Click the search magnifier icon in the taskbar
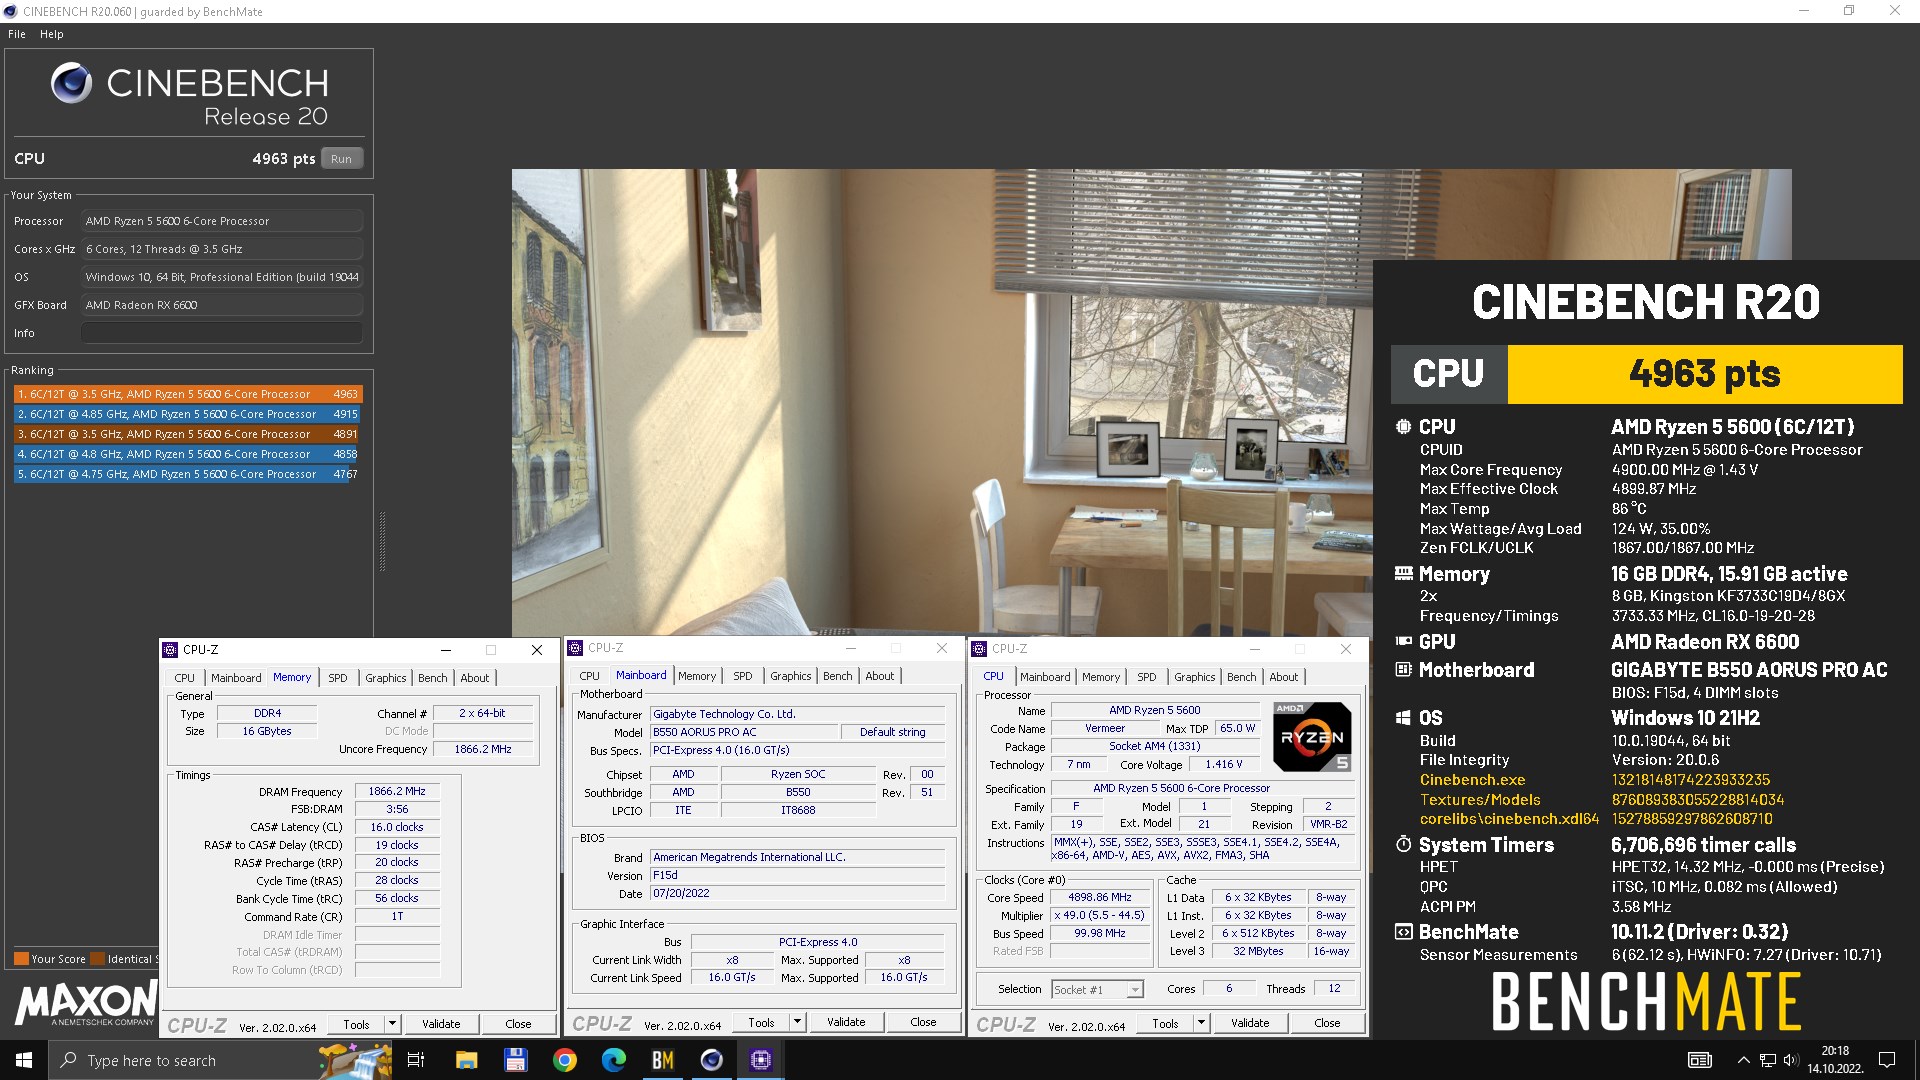1920x1080 pixels. point(68,1060)
